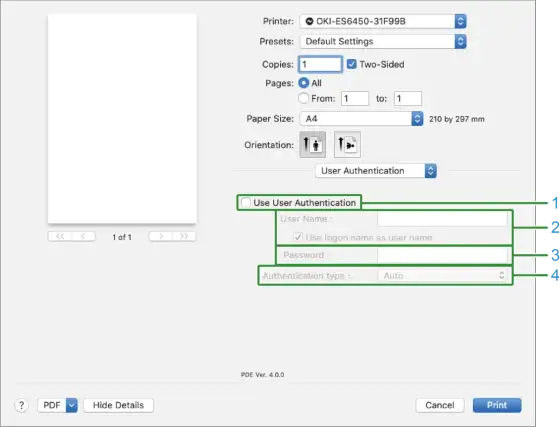Enable Use User Authentication checkbox

[x=246, y=202]
